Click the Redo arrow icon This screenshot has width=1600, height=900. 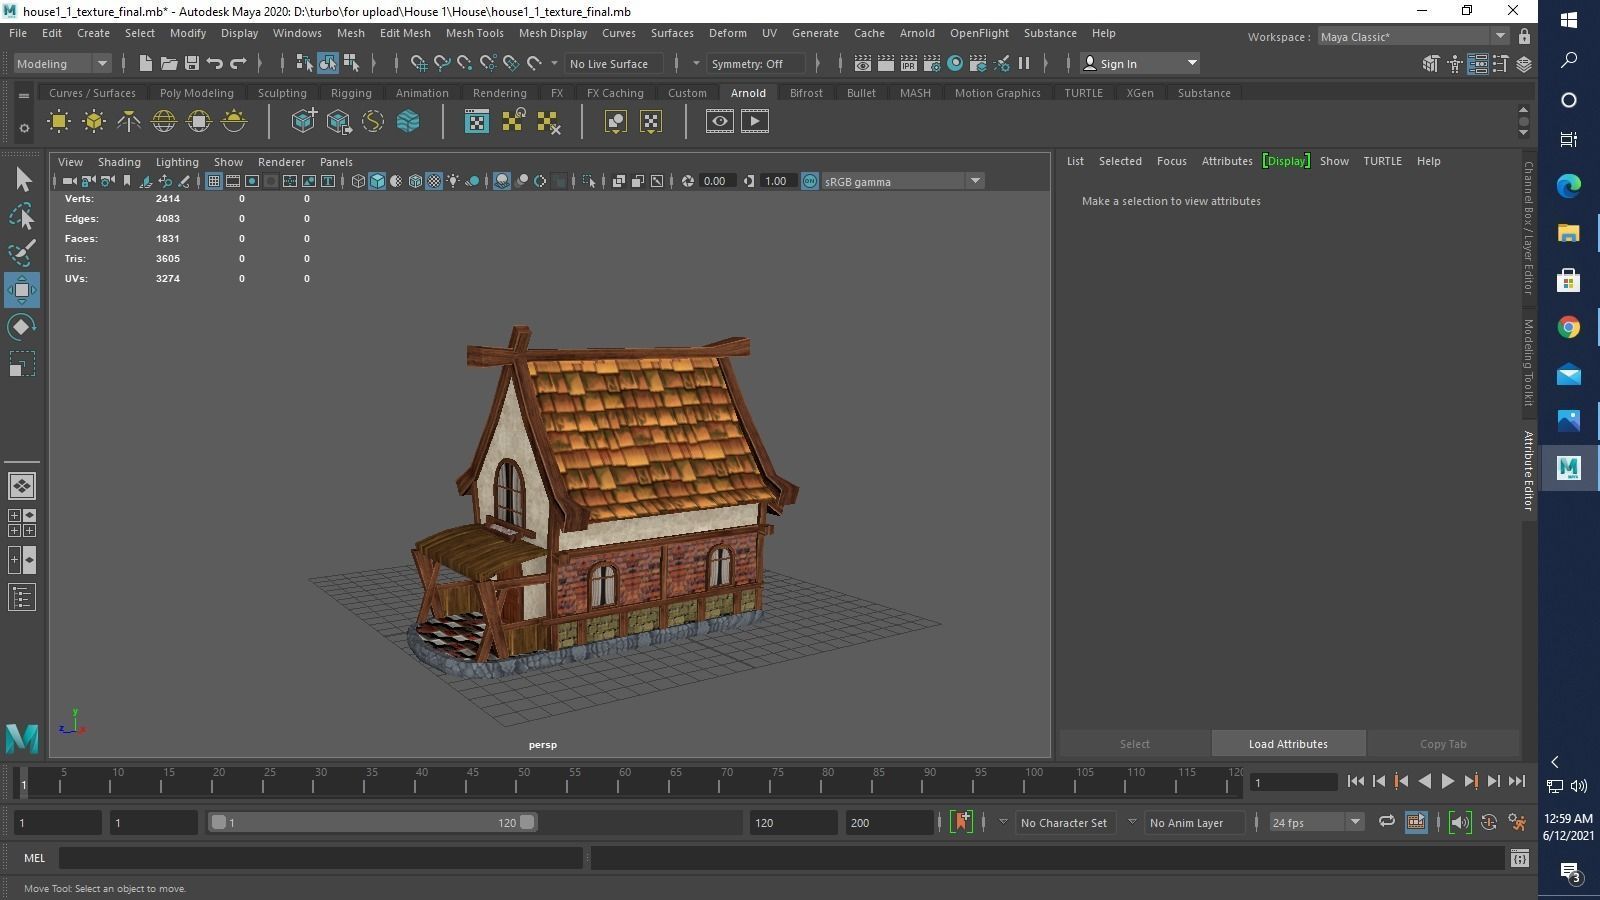[238, 63]
